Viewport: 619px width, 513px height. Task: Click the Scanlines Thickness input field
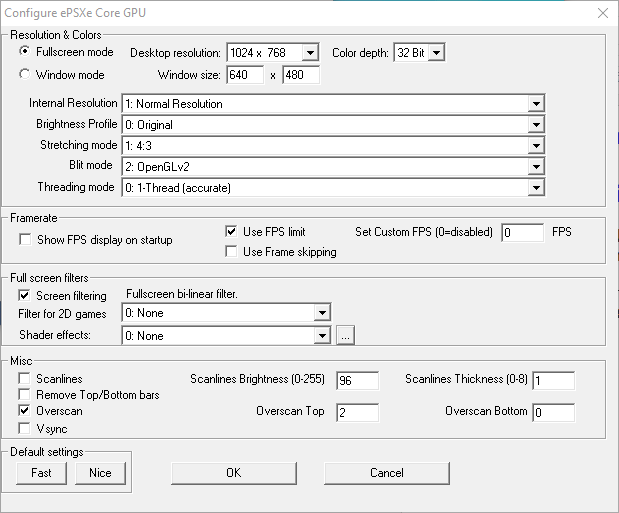tap(553, 380)
